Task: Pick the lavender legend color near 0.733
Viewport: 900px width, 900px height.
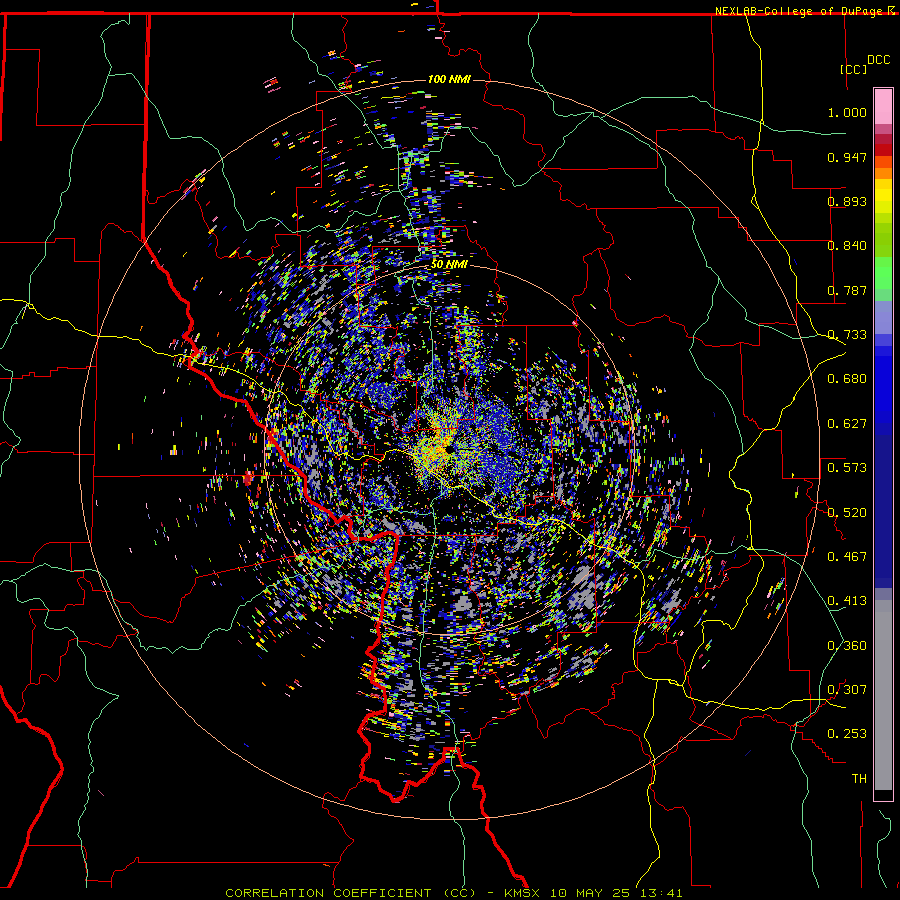Action: [883, 319]
